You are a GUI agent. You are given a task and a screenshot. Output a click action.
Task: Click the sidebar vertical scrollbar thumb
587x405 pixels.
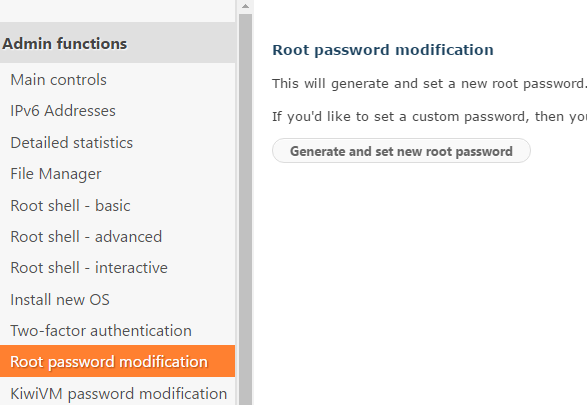point(246,210)
